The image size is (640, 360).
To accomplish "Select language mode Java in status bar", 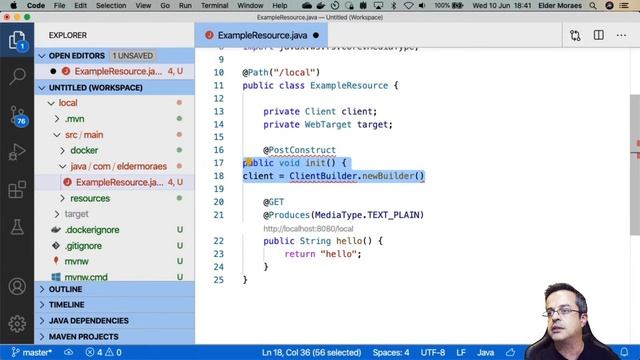I will [x=485, y=352].
